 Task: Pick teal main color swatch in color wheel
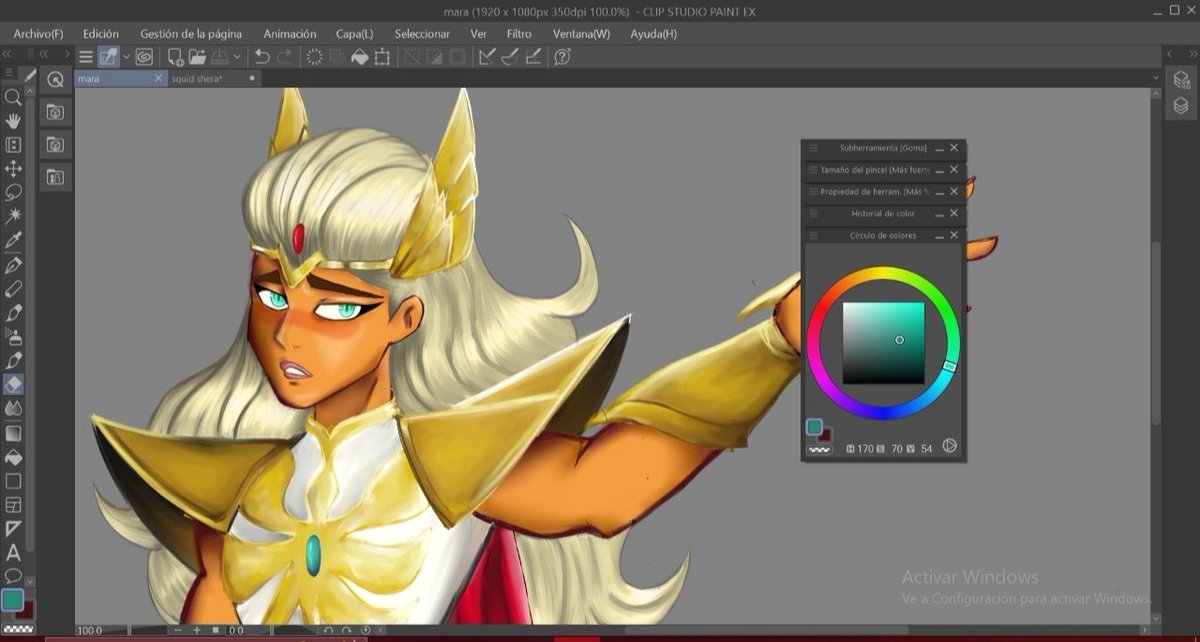coord(814,427)
